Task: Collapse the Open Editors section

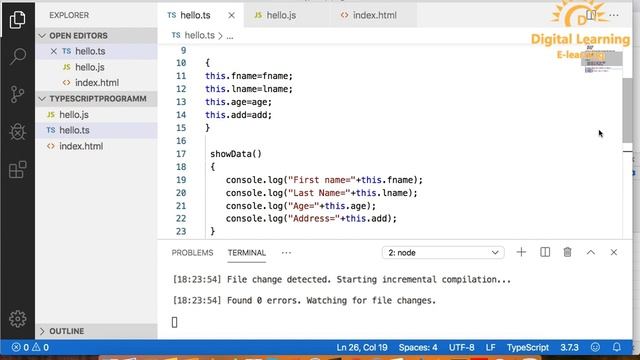Action: tap(96, 36)
